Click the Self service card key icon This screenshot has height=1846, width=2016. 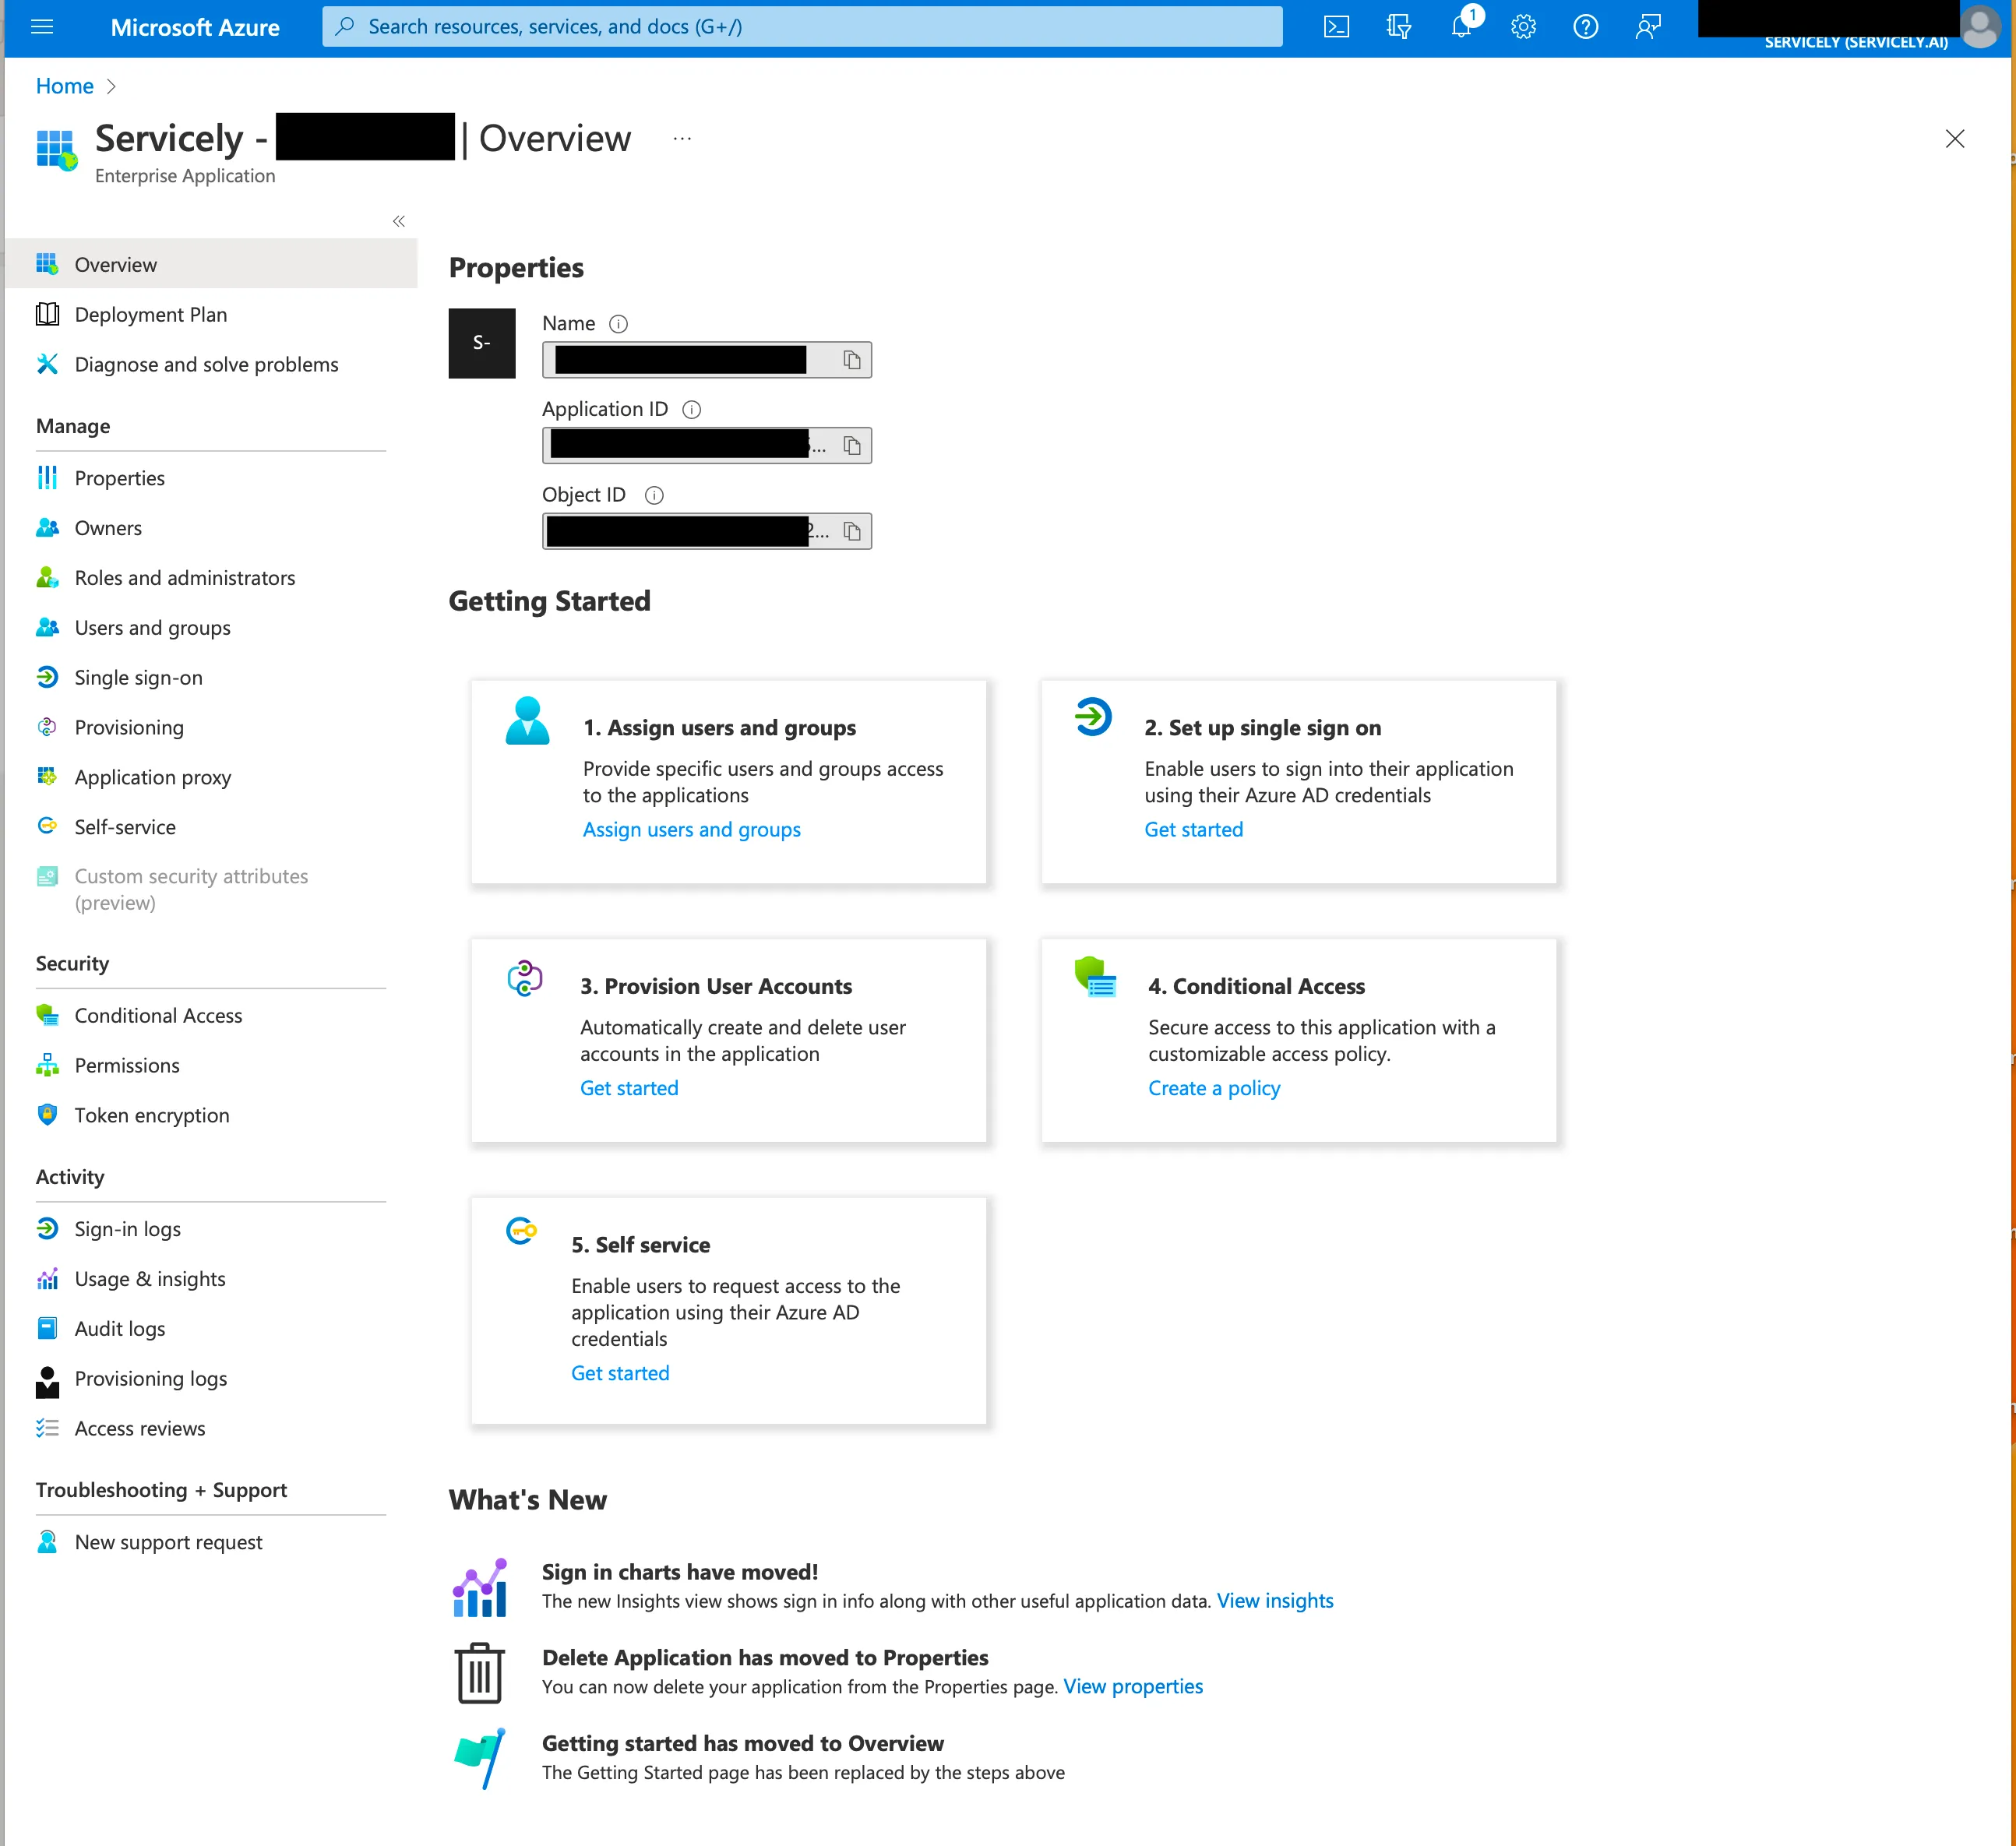point(521,1230)
